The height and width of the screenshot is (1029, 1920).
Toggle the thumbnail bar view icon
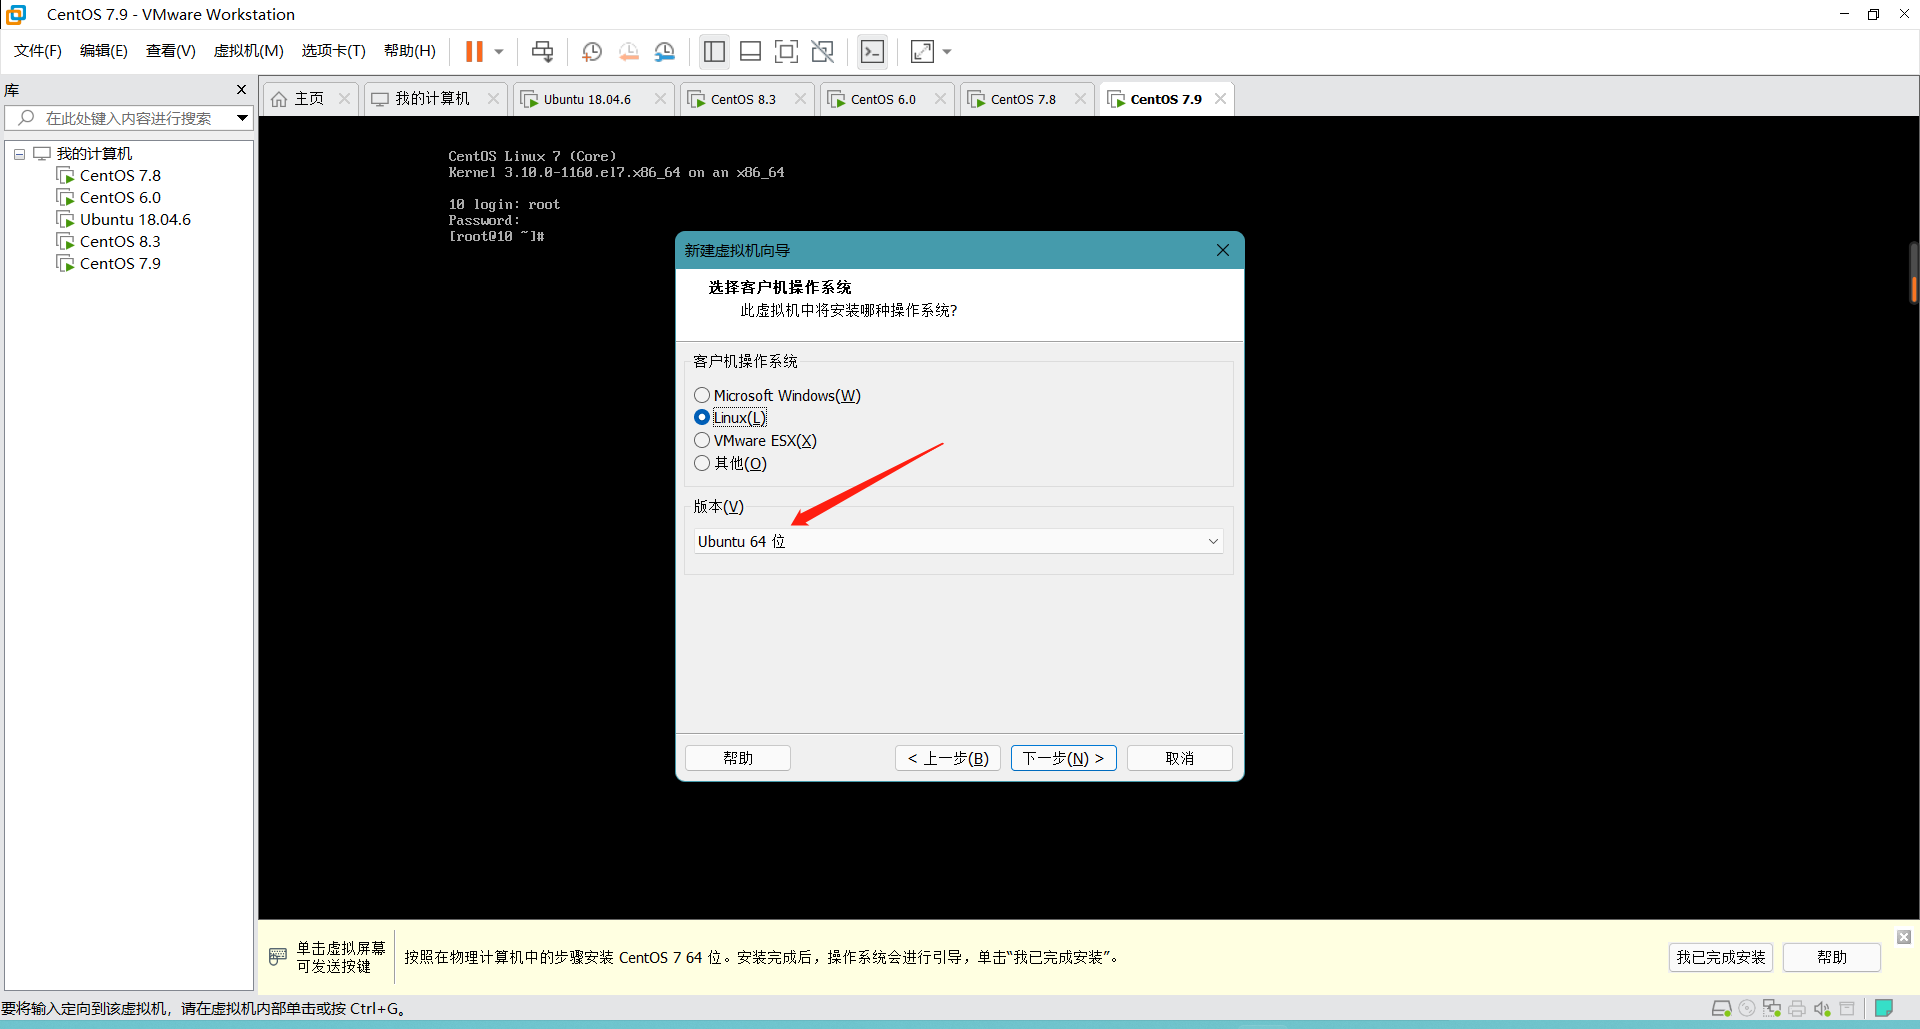click(750, 51)
